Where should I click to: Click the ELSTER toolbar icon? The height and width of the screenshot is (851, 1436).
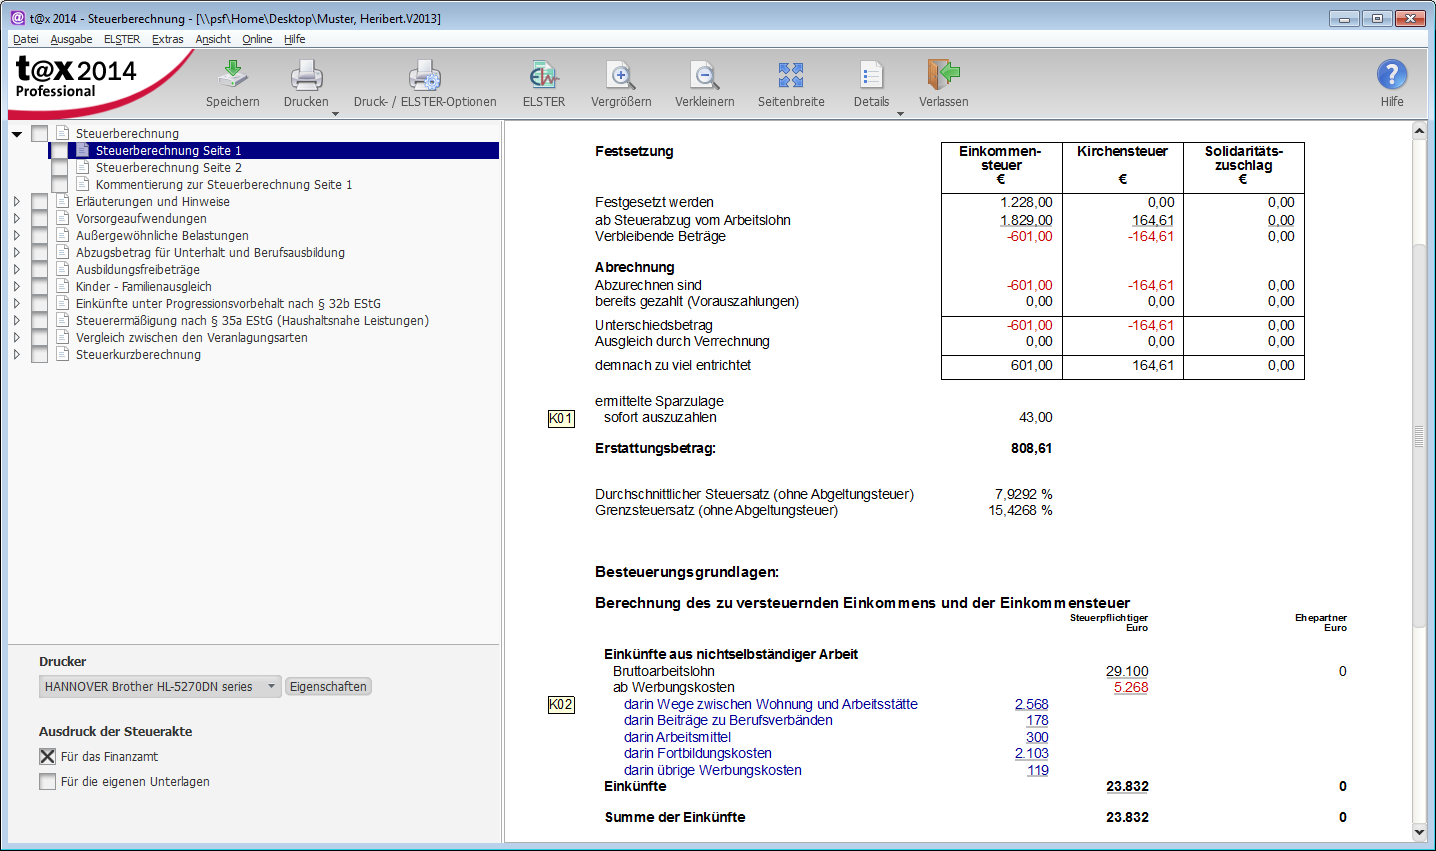coord(544,75)
